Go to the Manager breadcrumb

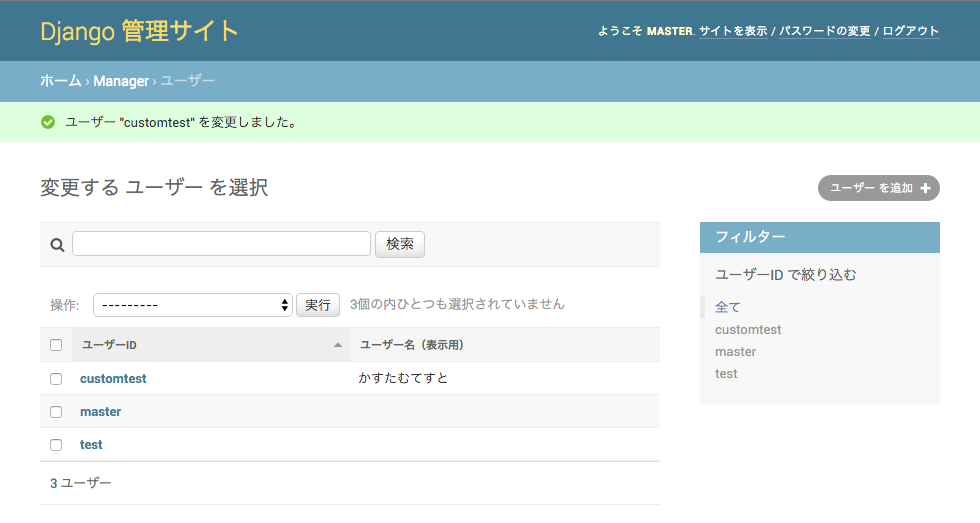coord(121,81)
